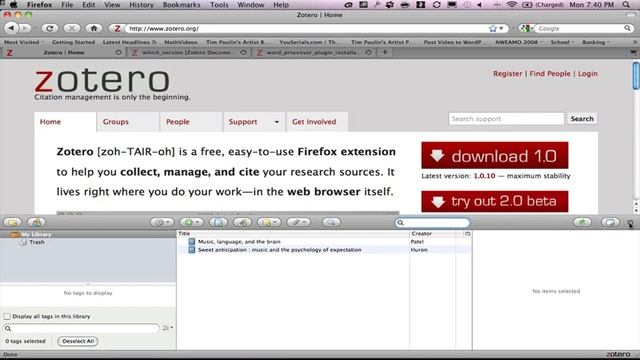Open the Banking bookmarks folder
The image size is (640, 360).
(x=596, y=42)
